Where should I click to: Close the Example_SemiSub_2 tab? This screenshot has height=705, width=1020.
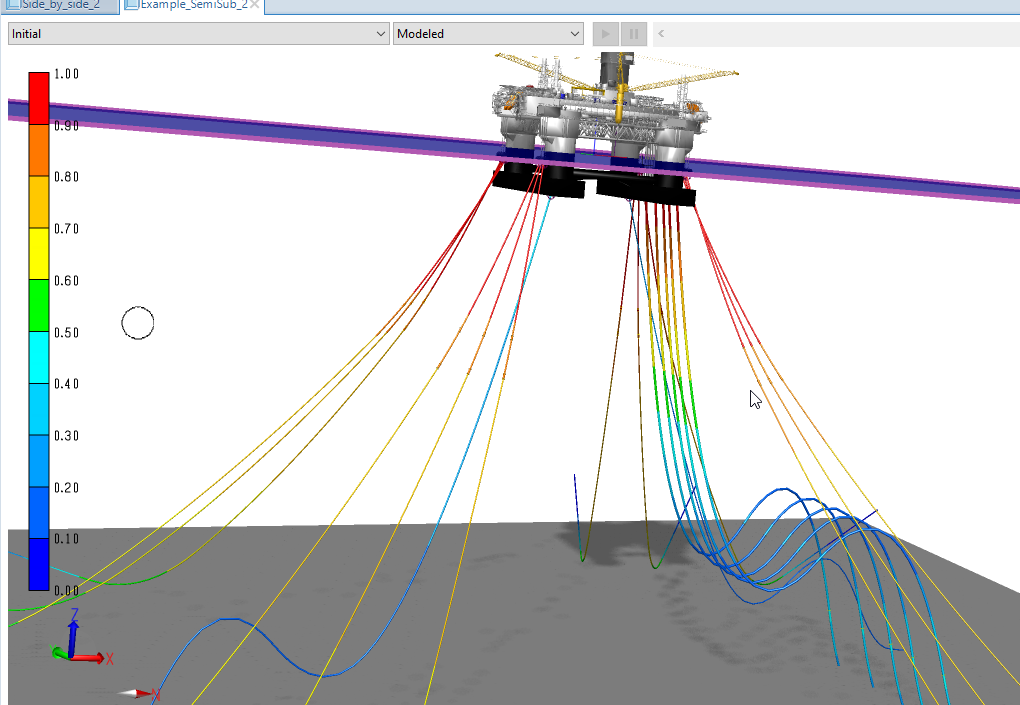[x=255, y=5]
